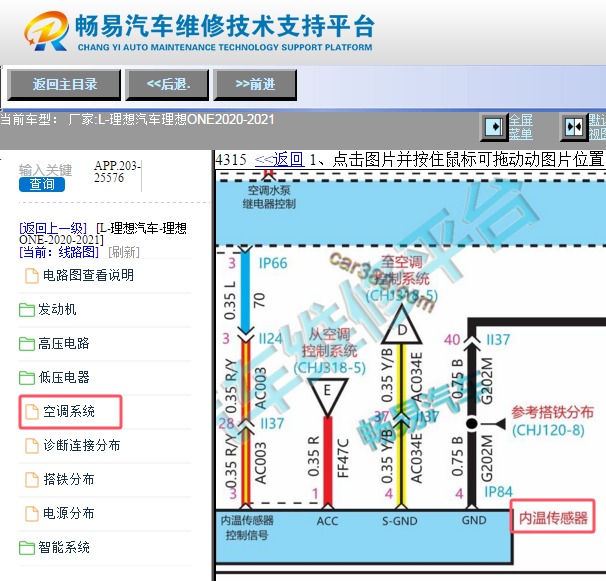Click the 智能系统 folder icon

(27, 548)
